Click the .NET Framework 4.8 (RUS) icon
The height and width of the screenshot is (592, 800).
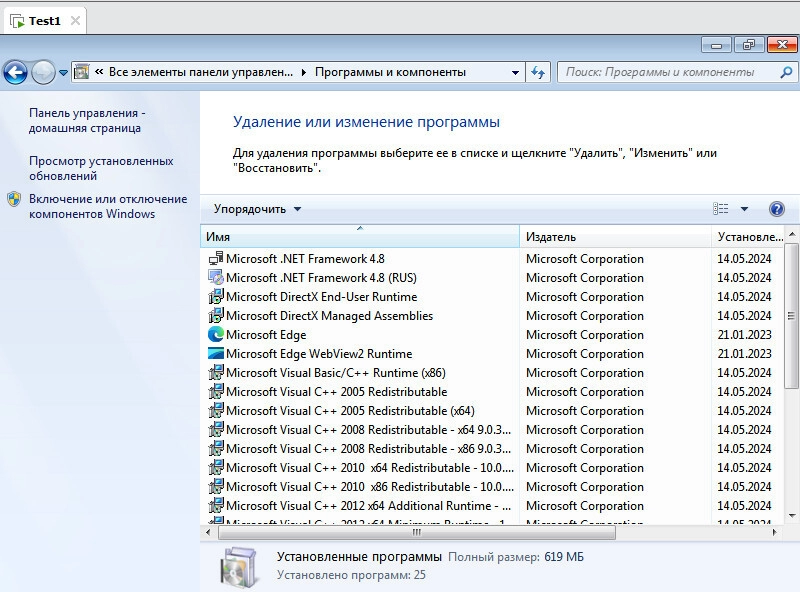pyautogui.click(x=216, y=278)
